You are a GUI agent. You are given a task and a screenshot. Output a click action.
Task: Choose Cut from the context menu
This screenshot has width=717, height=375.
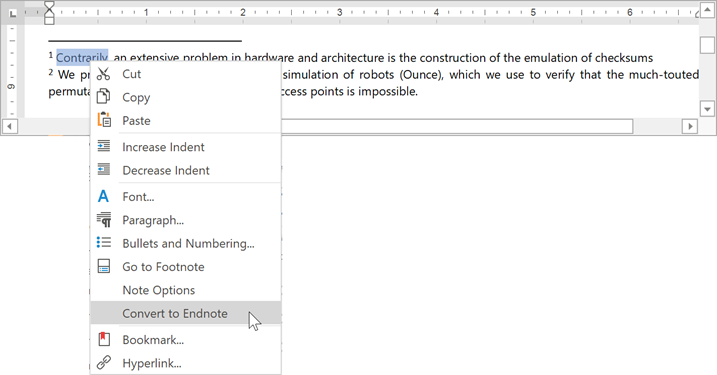[x=186, y=74]
